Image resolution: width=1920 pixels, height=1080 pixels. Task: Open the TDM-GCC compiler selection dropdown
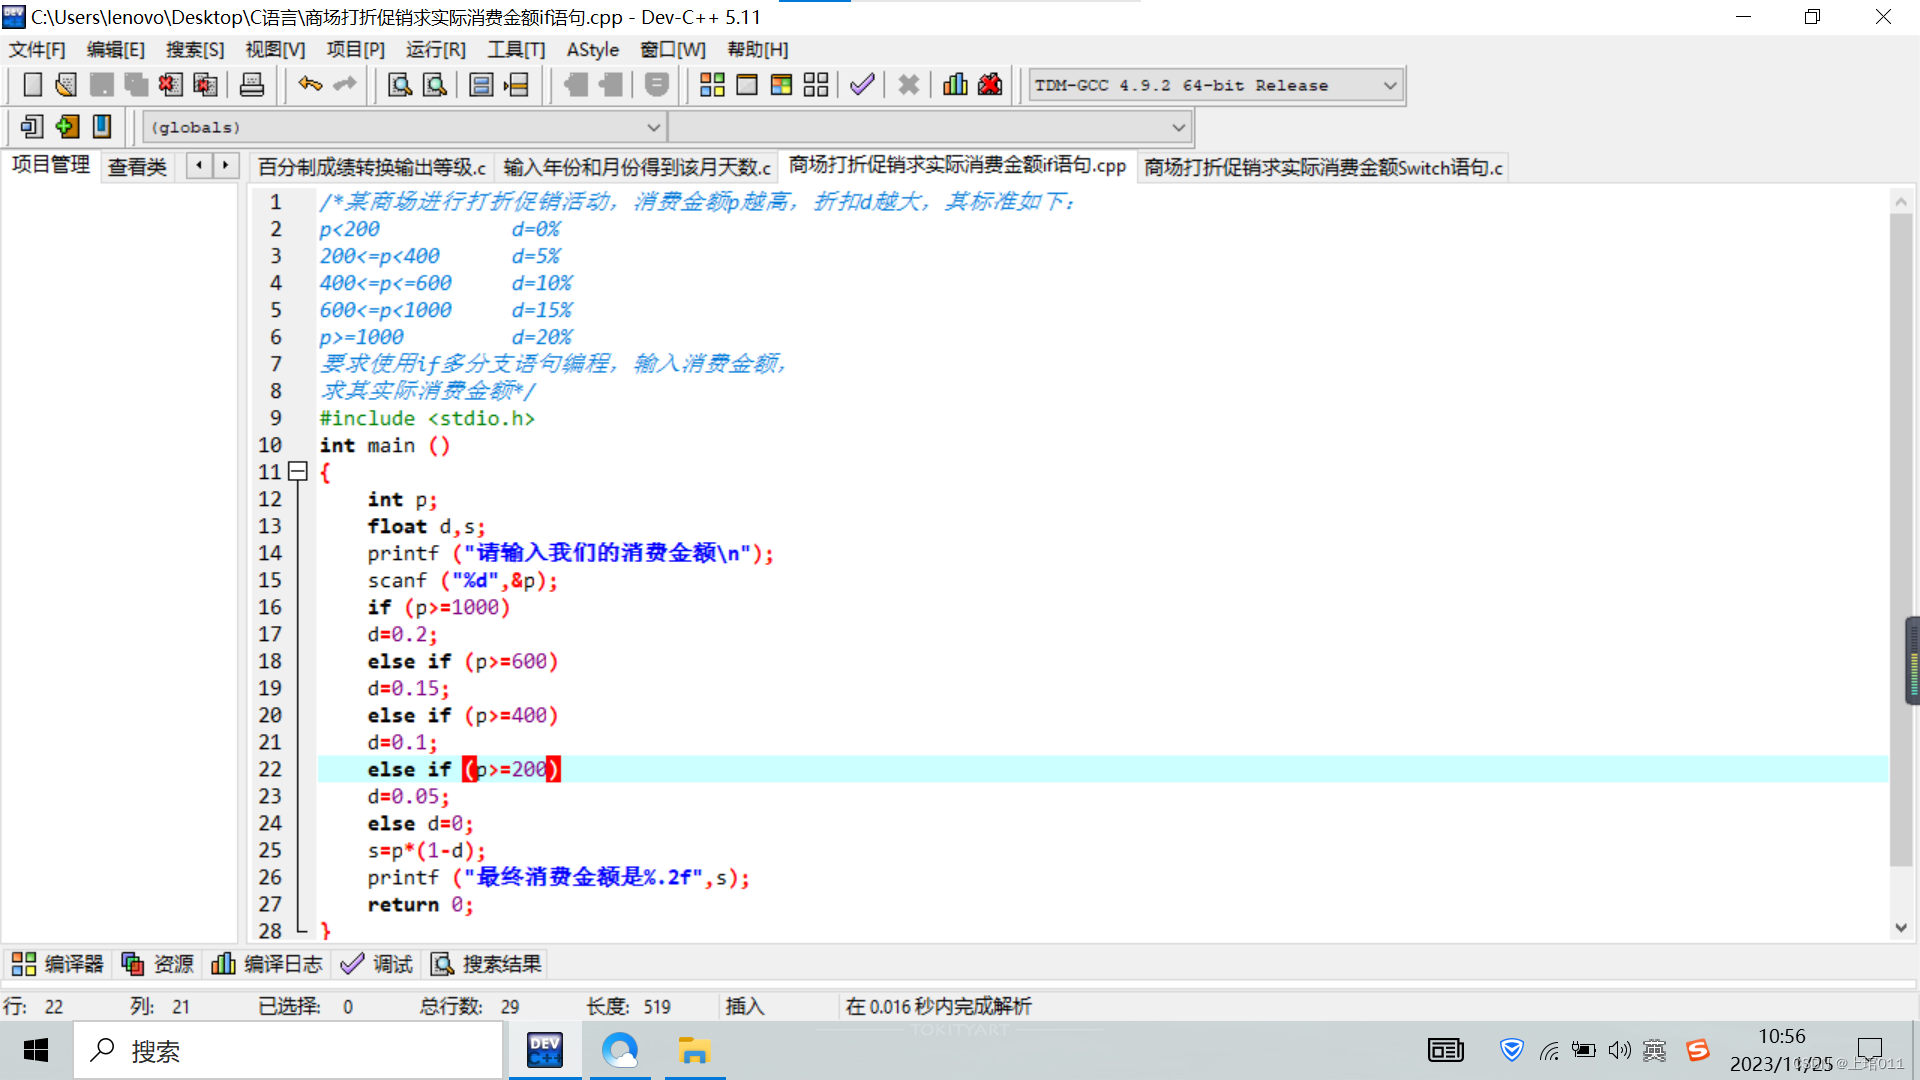pos(1389,86)
